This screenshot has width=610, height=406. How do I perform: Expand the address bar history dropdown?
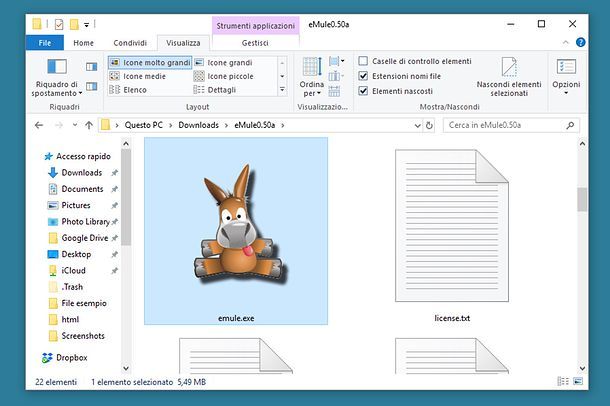point(417,126)
